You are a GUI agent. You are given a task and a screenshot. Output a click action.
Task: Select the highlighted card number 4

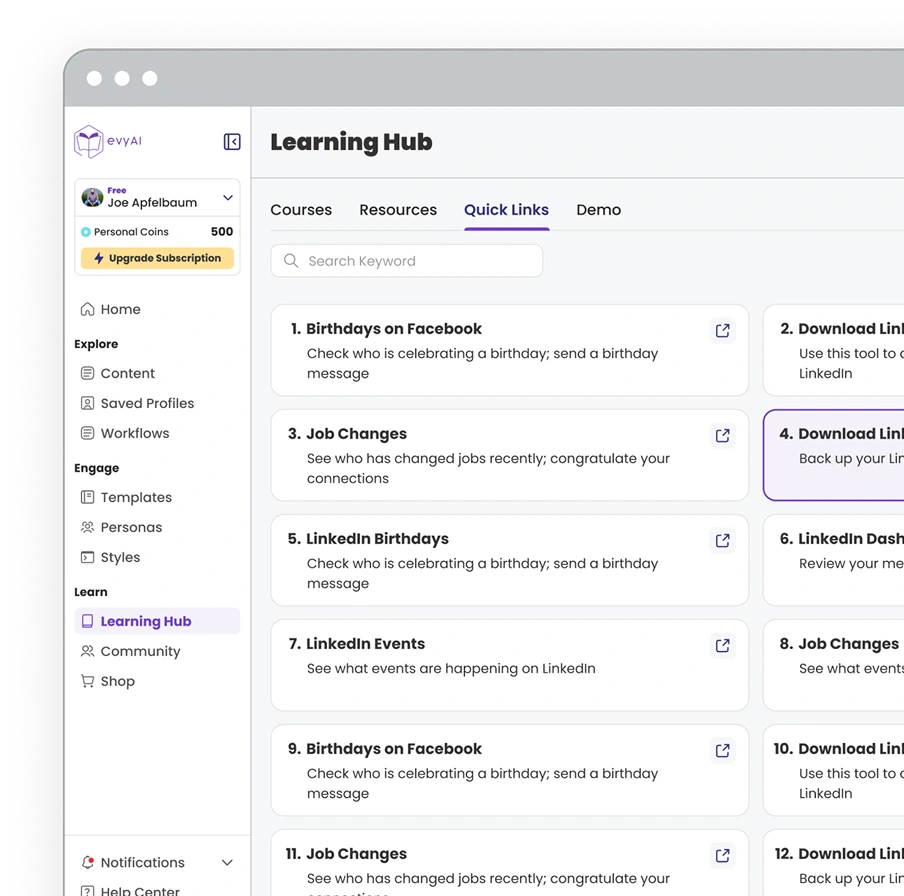834,455
